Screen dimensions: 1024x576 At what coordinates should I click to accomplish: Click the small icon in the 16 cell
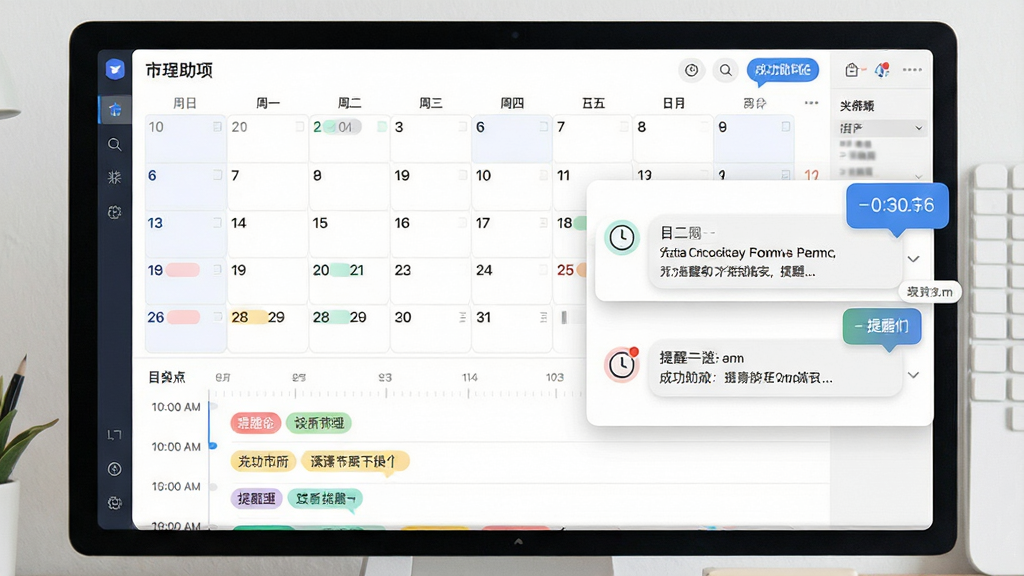click(462, 223)
